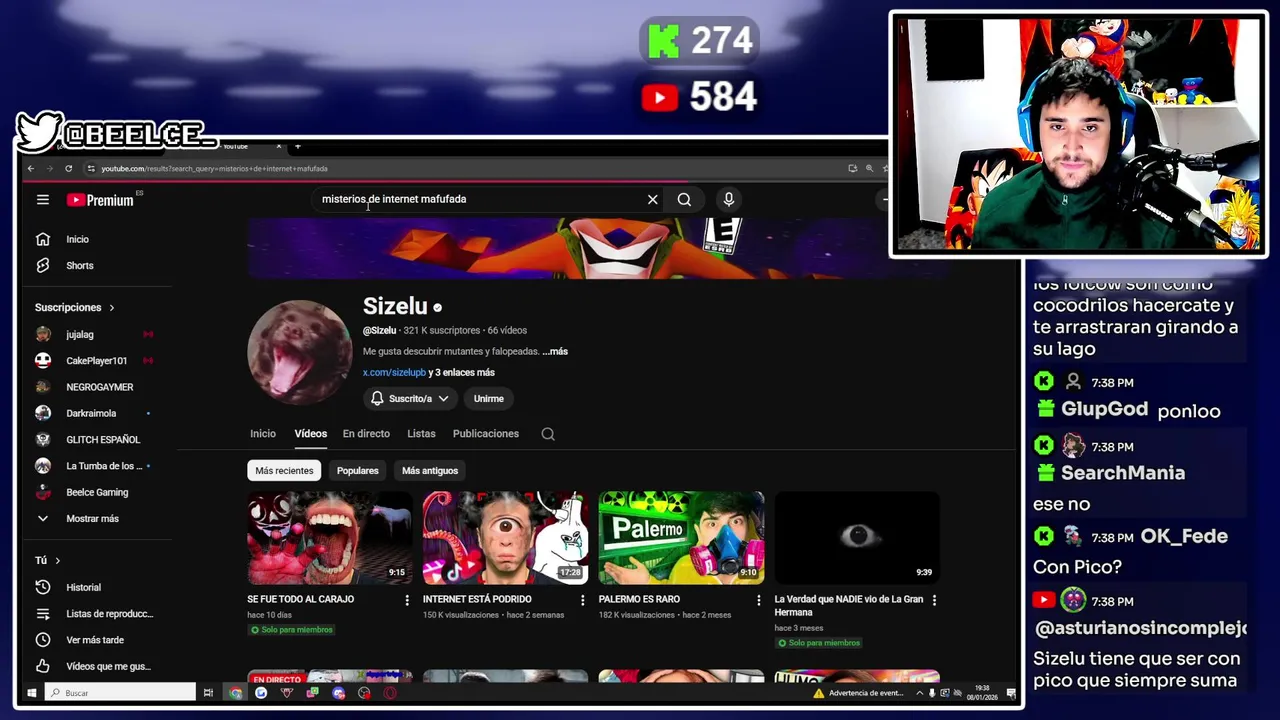Open the taskbar clock showing 19:38

click(x=981, y=693)
